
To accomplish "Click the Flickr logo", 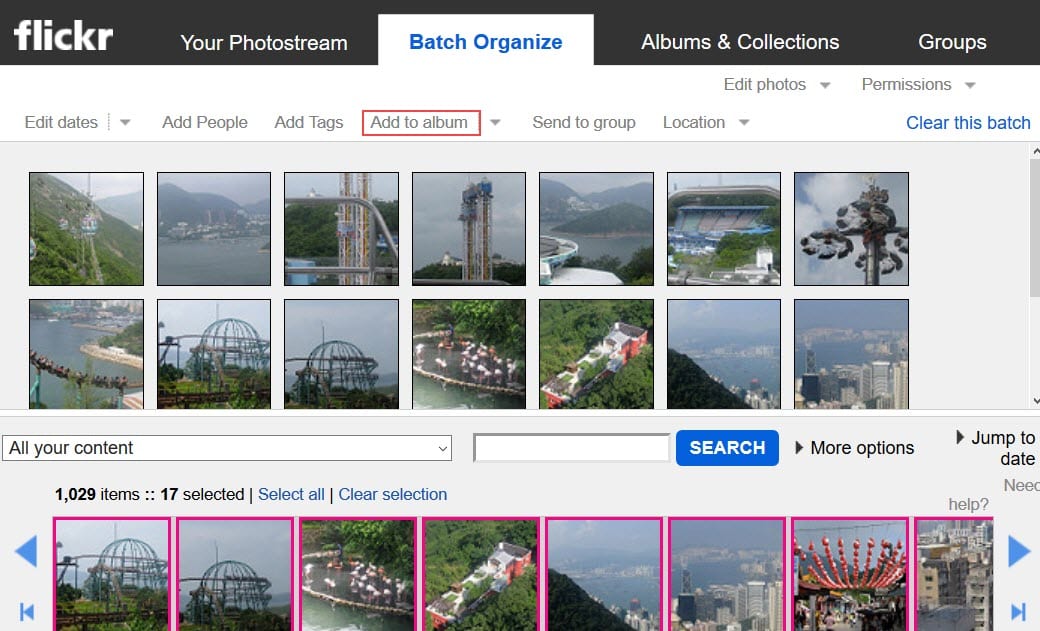I will click(x=64, y=36).
